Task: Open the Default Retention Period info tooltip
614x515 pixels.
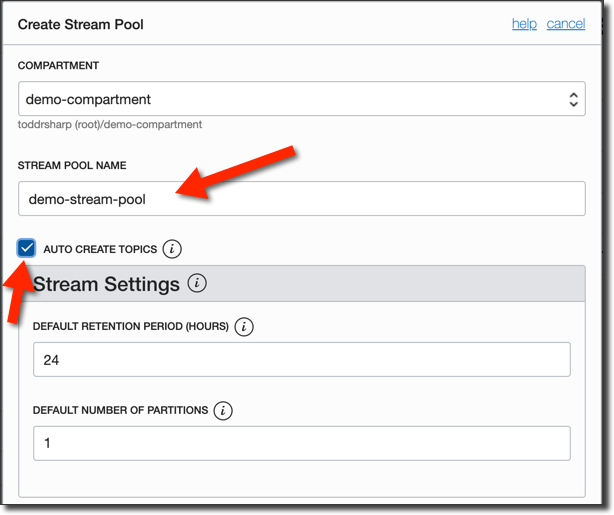Action: (244, 327)
